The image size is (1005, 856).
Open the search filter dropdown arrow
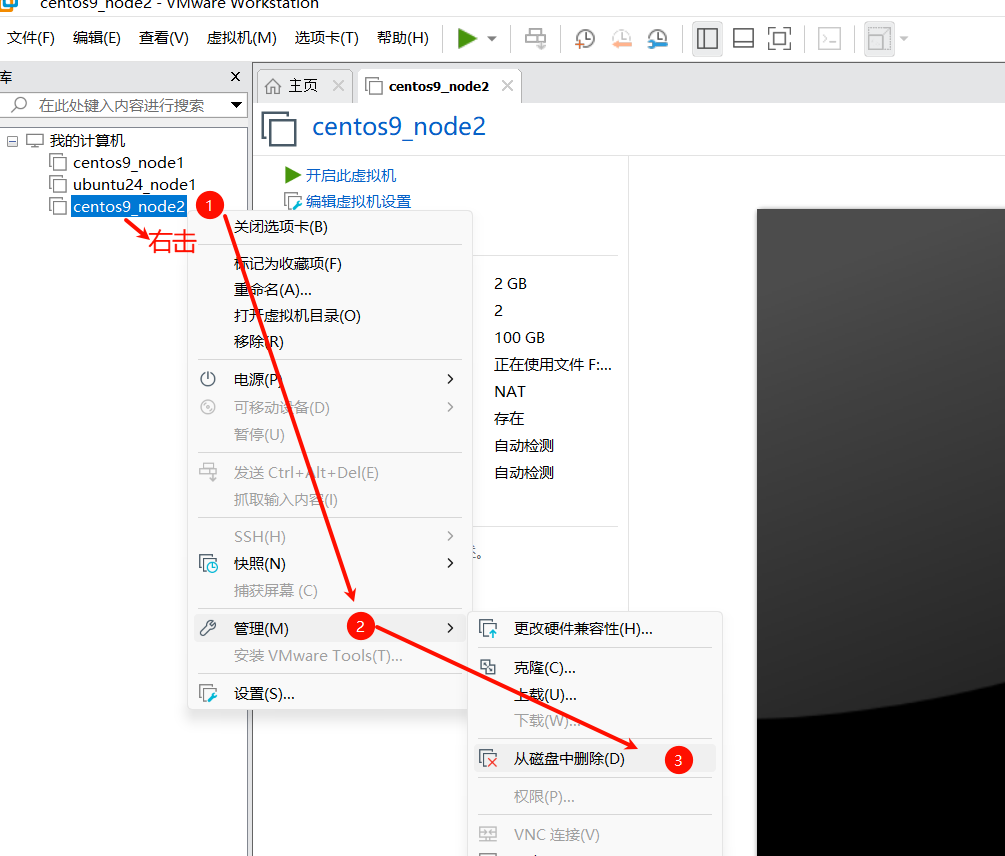[x=237, y=105]
